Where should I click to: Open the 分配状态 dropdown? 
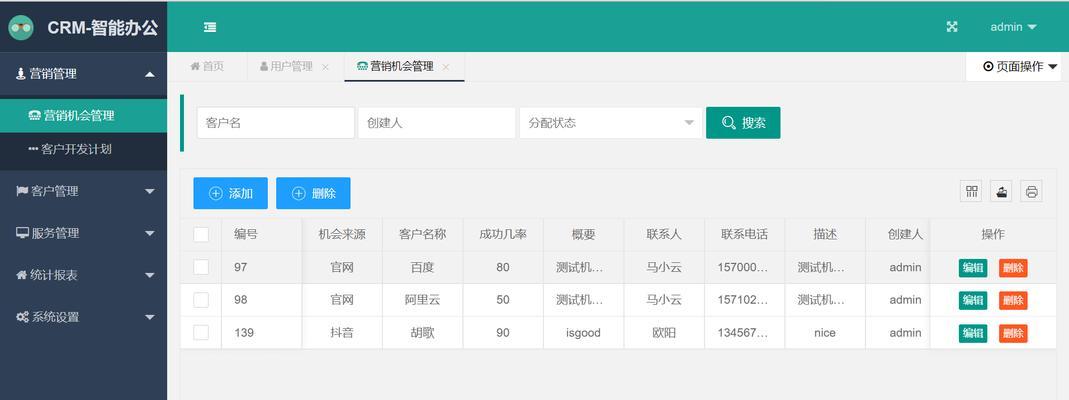click(x=611, y=123)
